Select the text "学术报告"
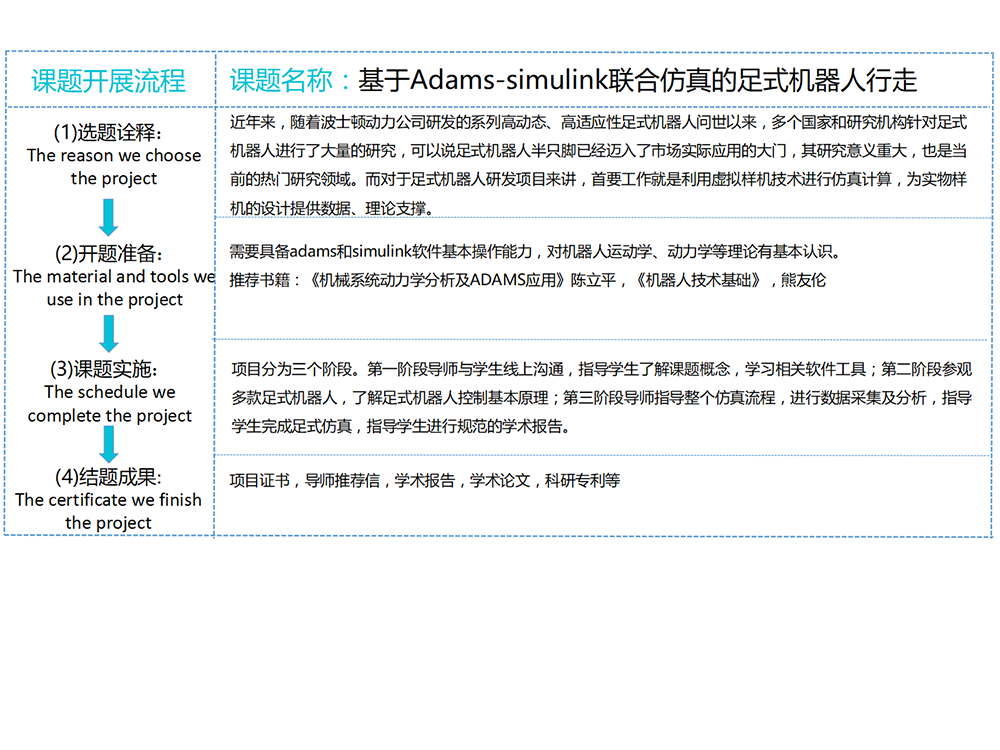This screenshot has height=750, width=1000. tap(425, 480)
